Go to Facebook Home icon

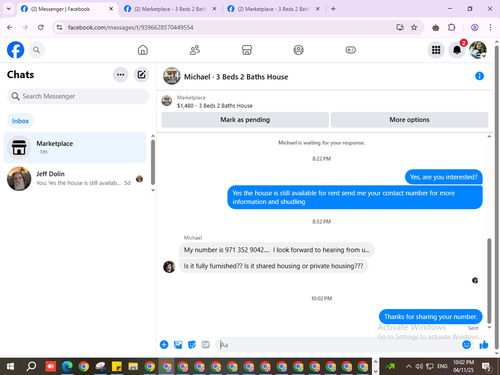(x=143, y=50)
